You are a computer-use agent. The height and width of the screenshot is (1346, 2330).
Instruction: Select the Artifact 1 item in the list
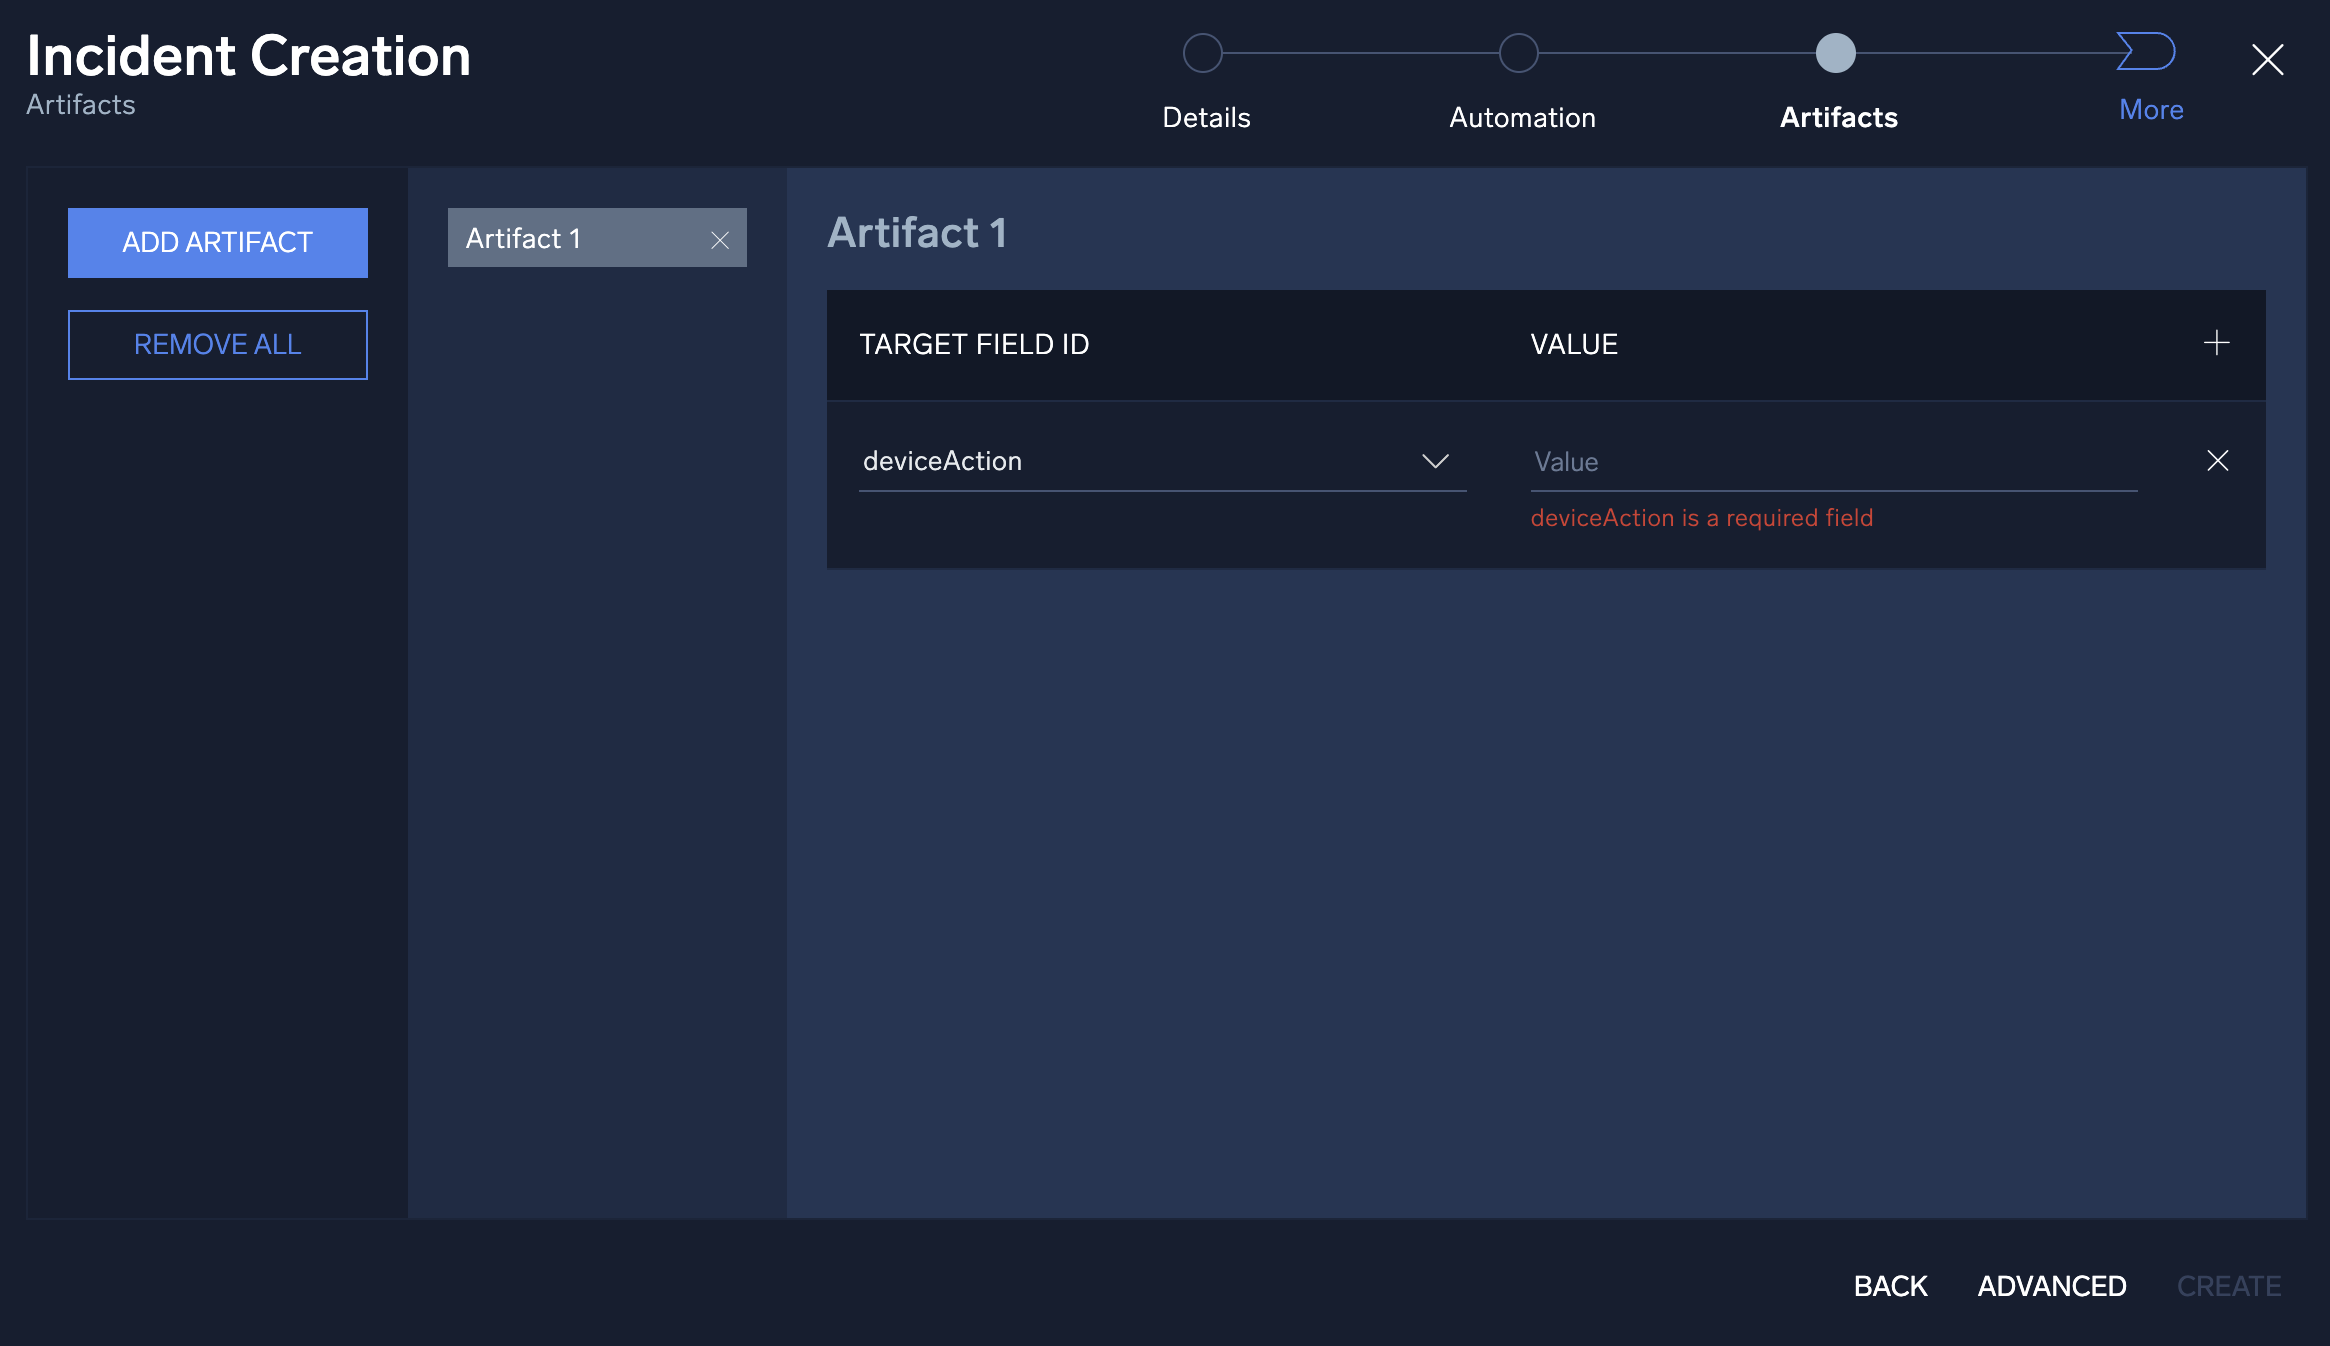point(560,238)
